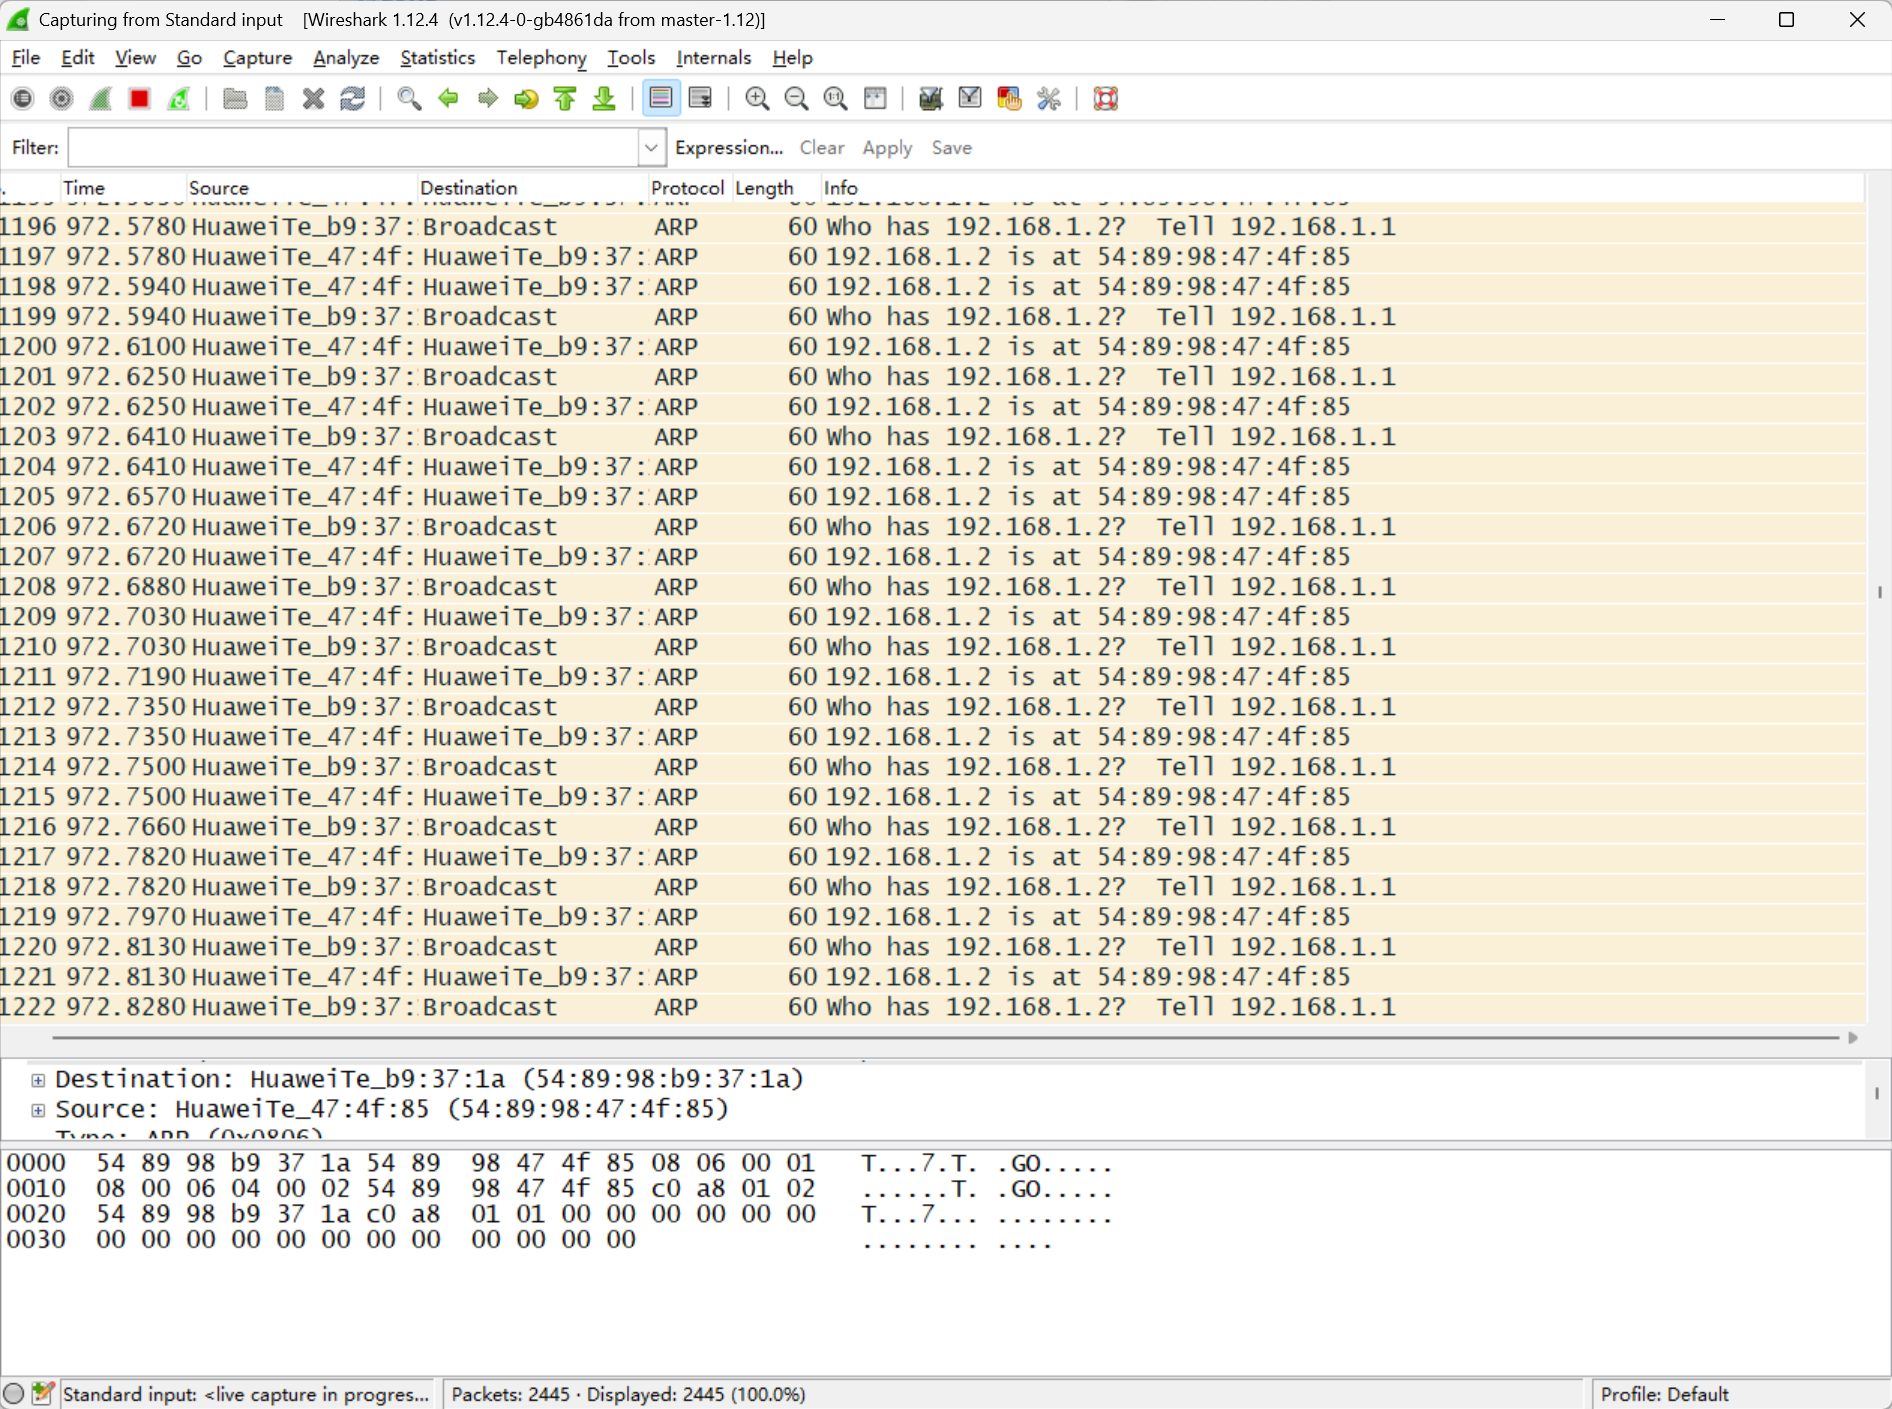Edit capture file comments in status bar
Image resolution: width=1892 pixels, height=1409 pixels.
click(x=42, y=1394)
